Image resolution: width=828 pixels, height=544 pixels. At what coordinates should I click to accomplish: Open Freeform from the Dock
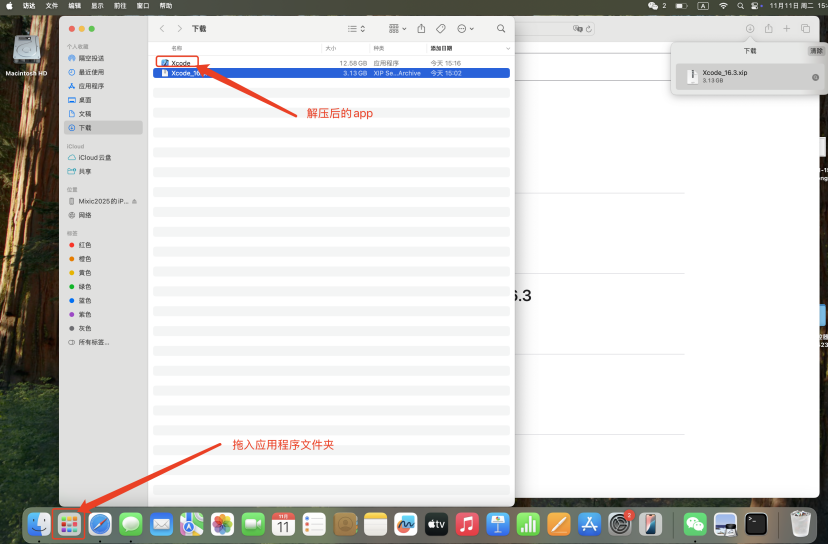tap(406, 524)
